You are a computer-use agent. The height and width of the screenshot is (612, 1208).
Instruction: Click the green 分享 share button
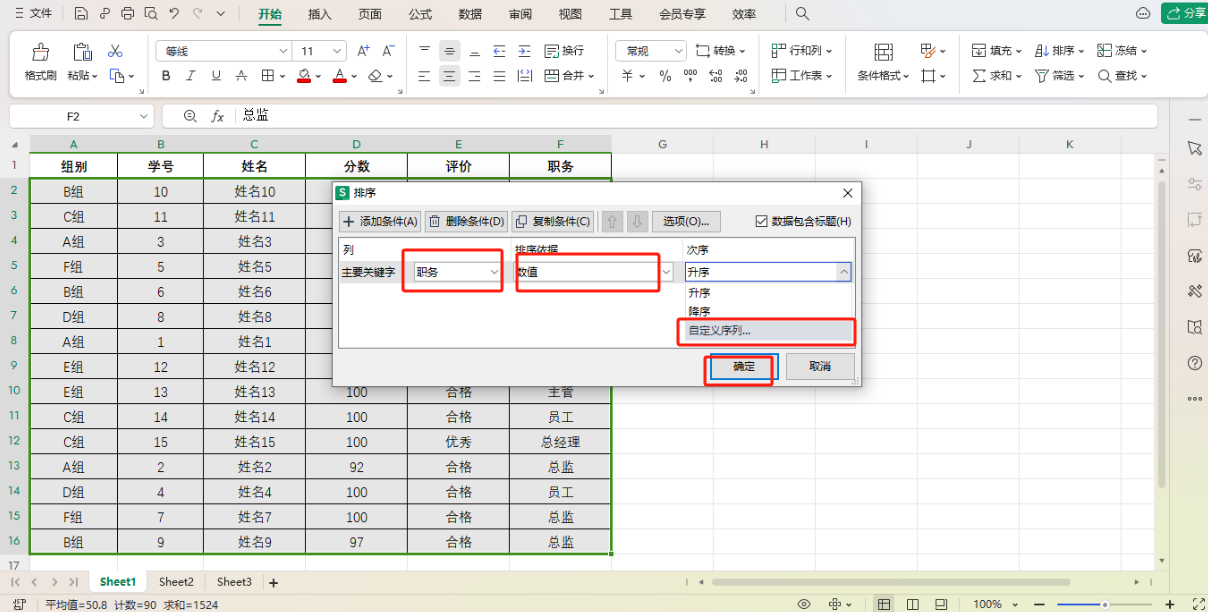pyautogui.click(x=1184, y=14)
